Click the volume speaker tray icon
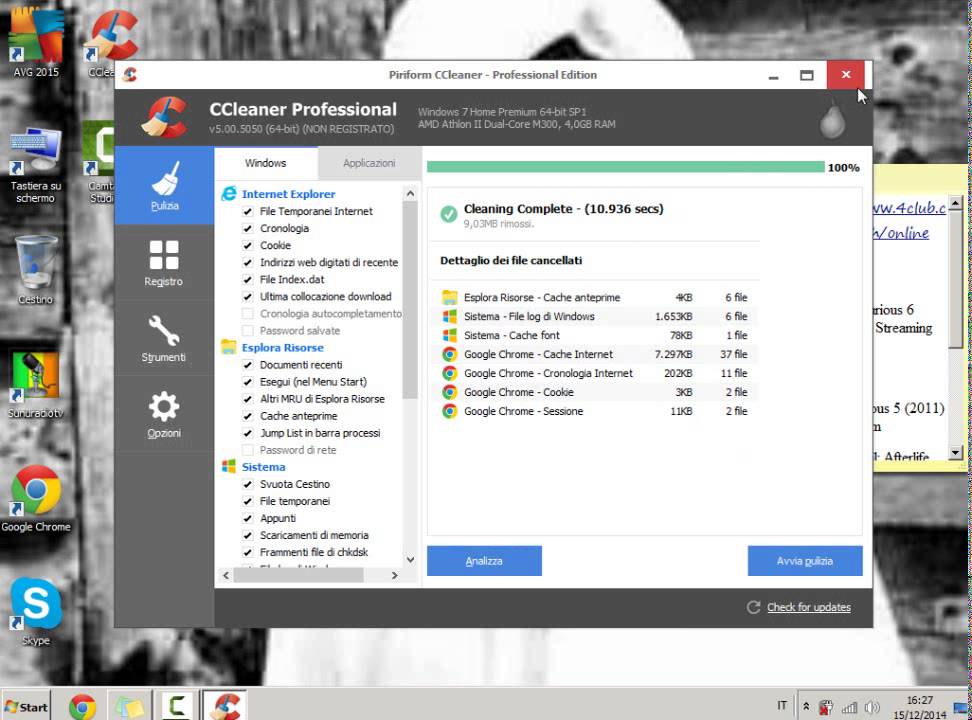Image resolution: width=972 pixels, height=720 pixels. [x=872, y=707]
